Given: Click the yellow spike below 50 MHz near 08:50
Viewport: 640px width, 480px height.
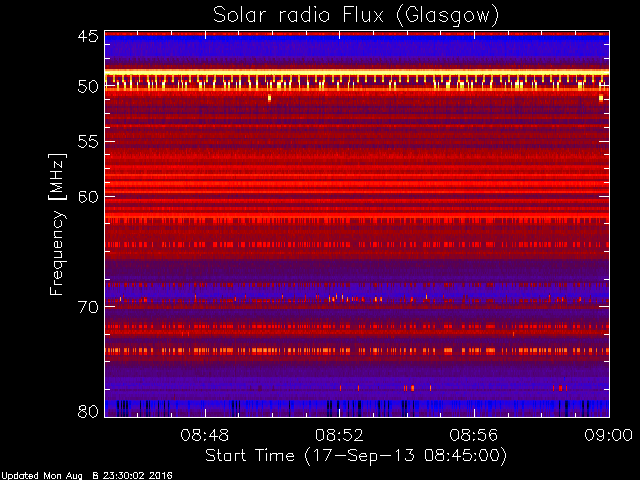Looking at the screenshot, I should pos(269,98).
